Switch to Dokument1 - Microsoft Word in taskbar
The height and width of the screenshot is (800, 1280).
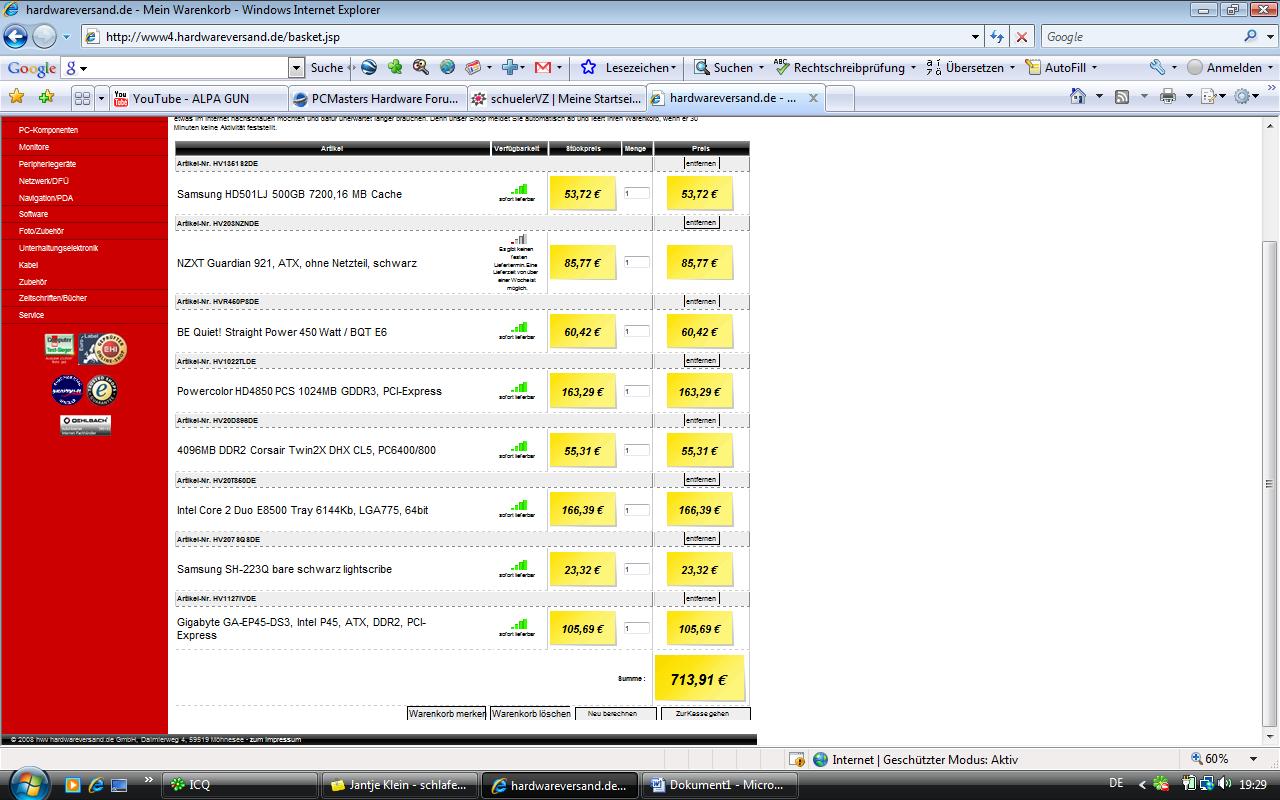719,785
